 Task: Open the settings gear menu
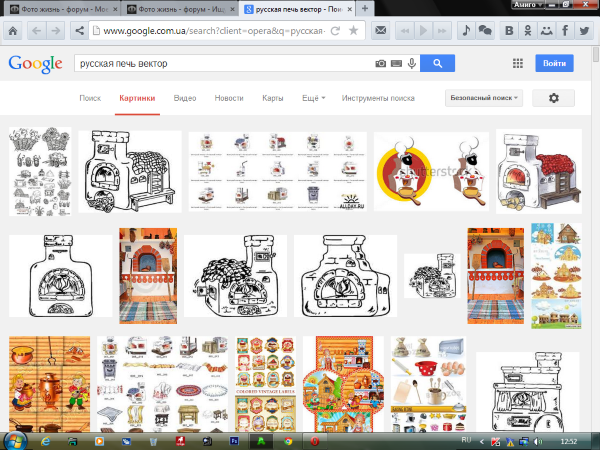coord(553,98)
